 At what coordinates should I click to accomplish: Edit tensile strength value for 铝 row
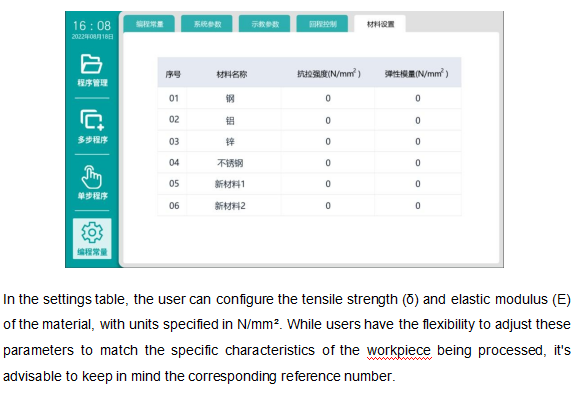point(328,120)
